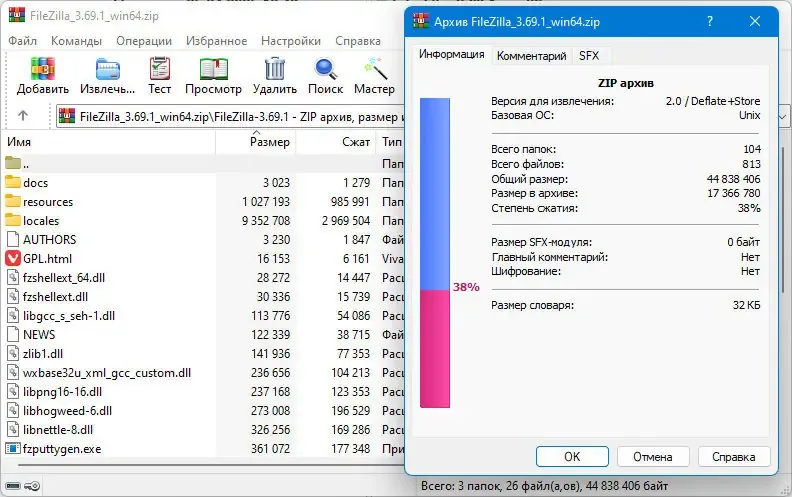Click the zlib1.dll file icon
Image resolution: width=792 pixels, height=497 pixels.
[13, 353]
